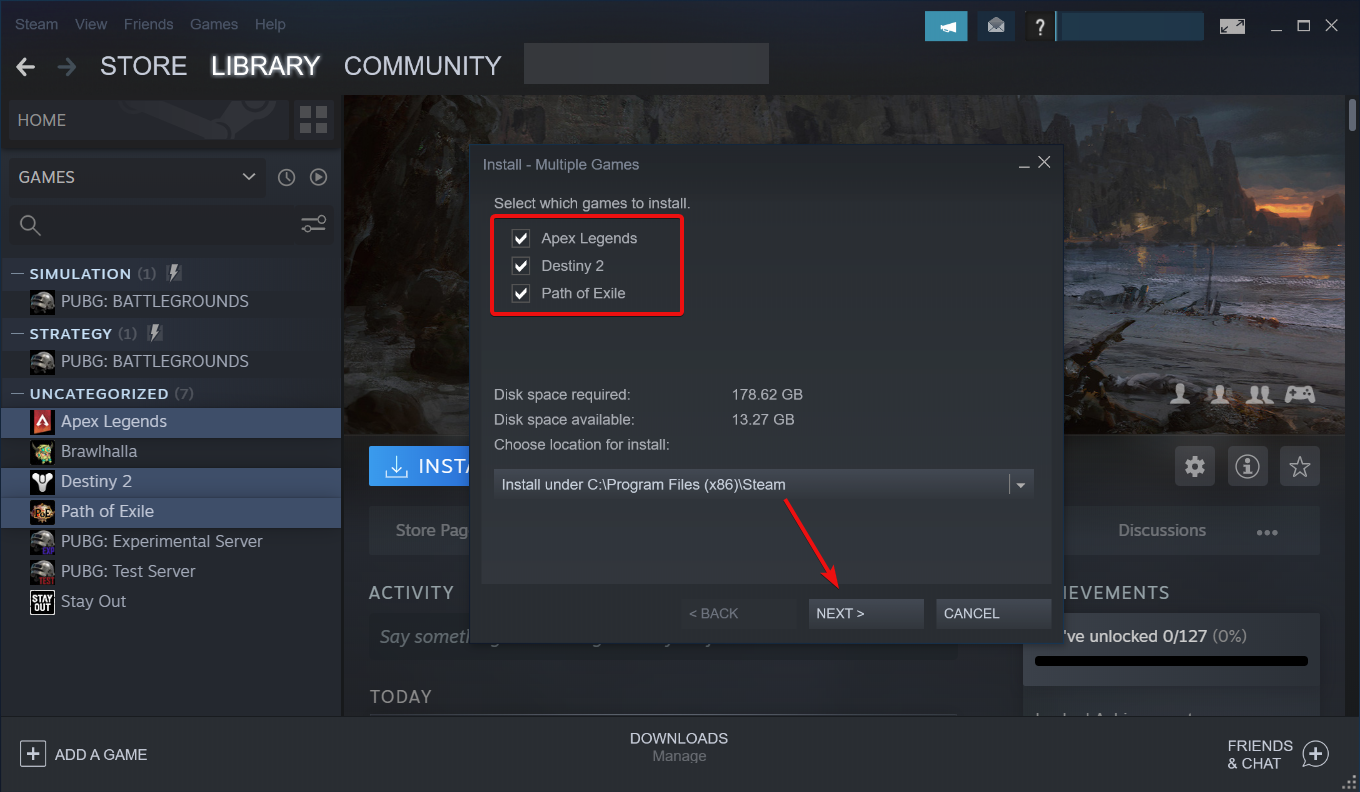Screen dimensions: 1360x792
Task: Switch to Big Picture mode
Action: pyautogui.click(x=1232, y=25)
